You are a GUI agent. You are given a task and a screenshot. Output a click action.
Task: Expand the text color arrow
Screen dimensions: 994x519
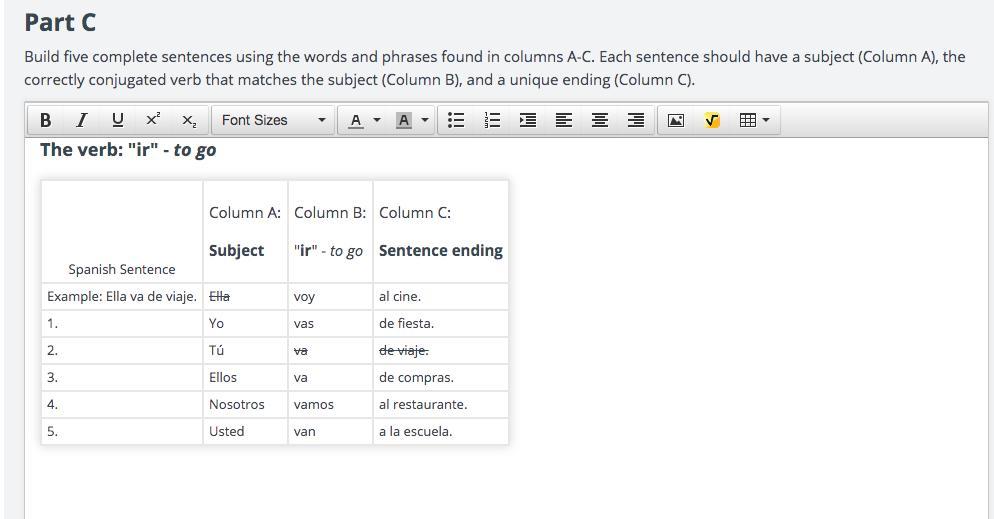click(x=377, y=120)
